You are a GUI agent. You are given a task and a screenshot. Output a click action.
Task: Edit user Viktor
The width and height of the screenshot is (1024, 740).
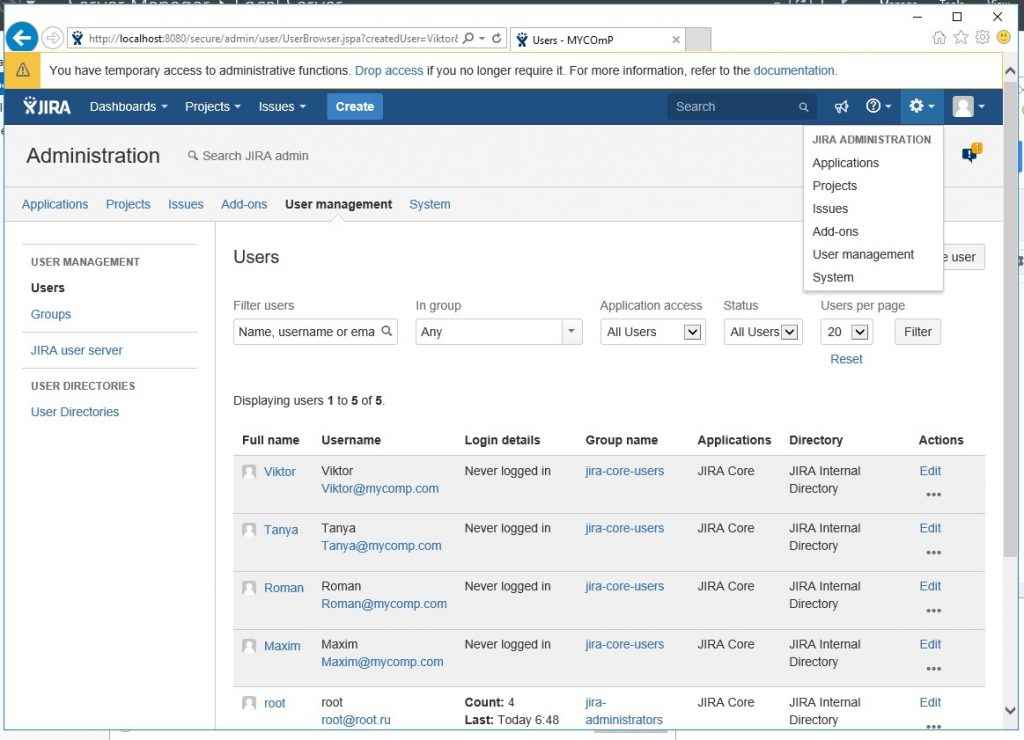coord(930,471)
